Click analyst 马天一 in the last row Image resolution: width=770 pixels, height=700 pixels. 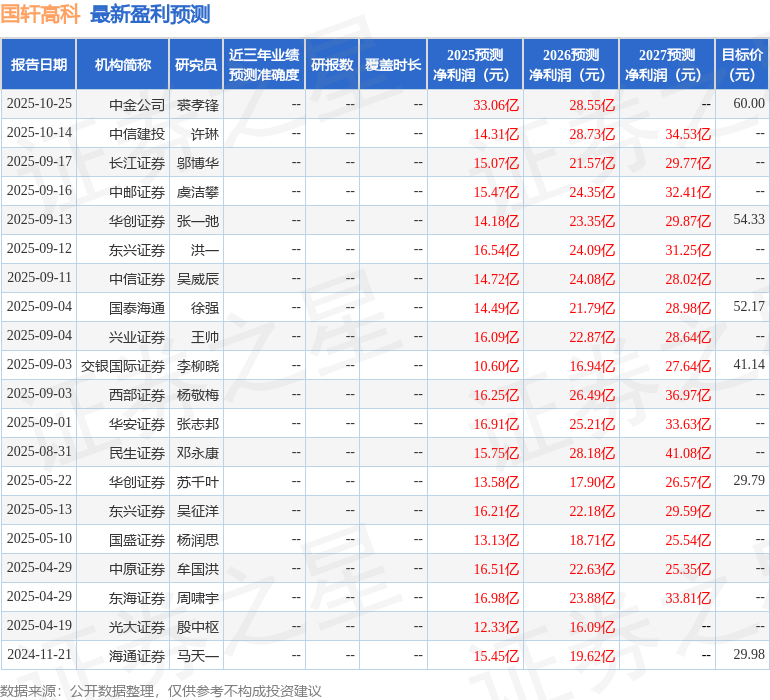(x=197, y=655)
